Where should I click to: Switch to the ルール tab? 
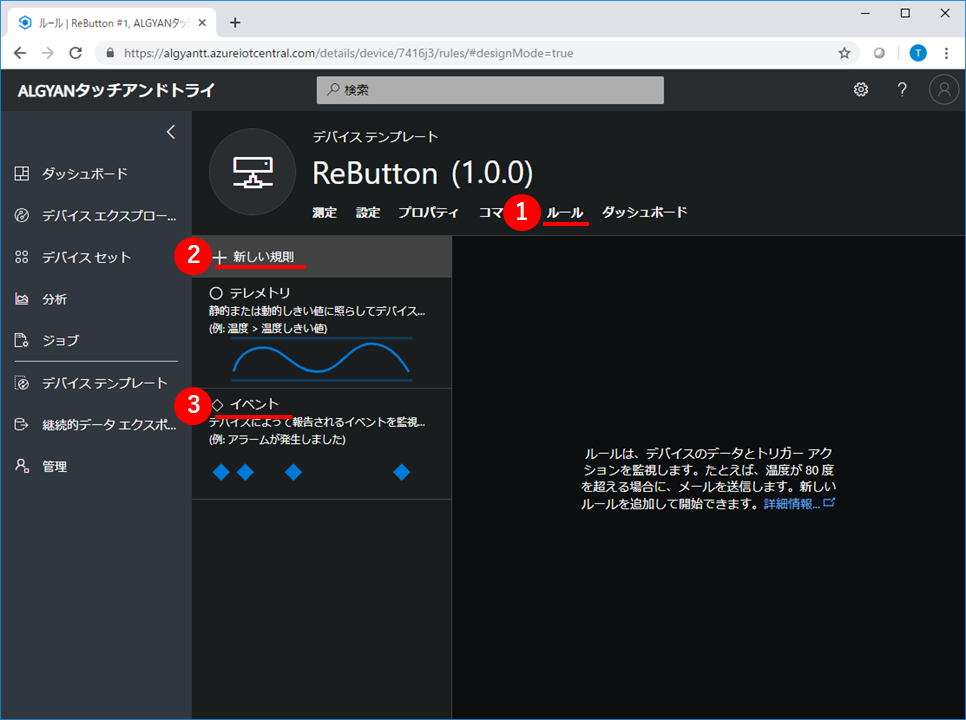coord(565,212)
